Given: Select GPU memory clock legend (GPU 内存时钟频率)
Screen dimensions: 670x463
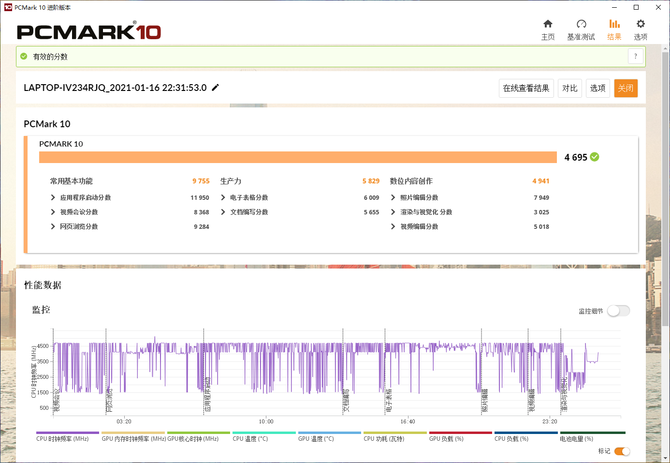Looking at the screenshot, I should [x=133, y=437].
